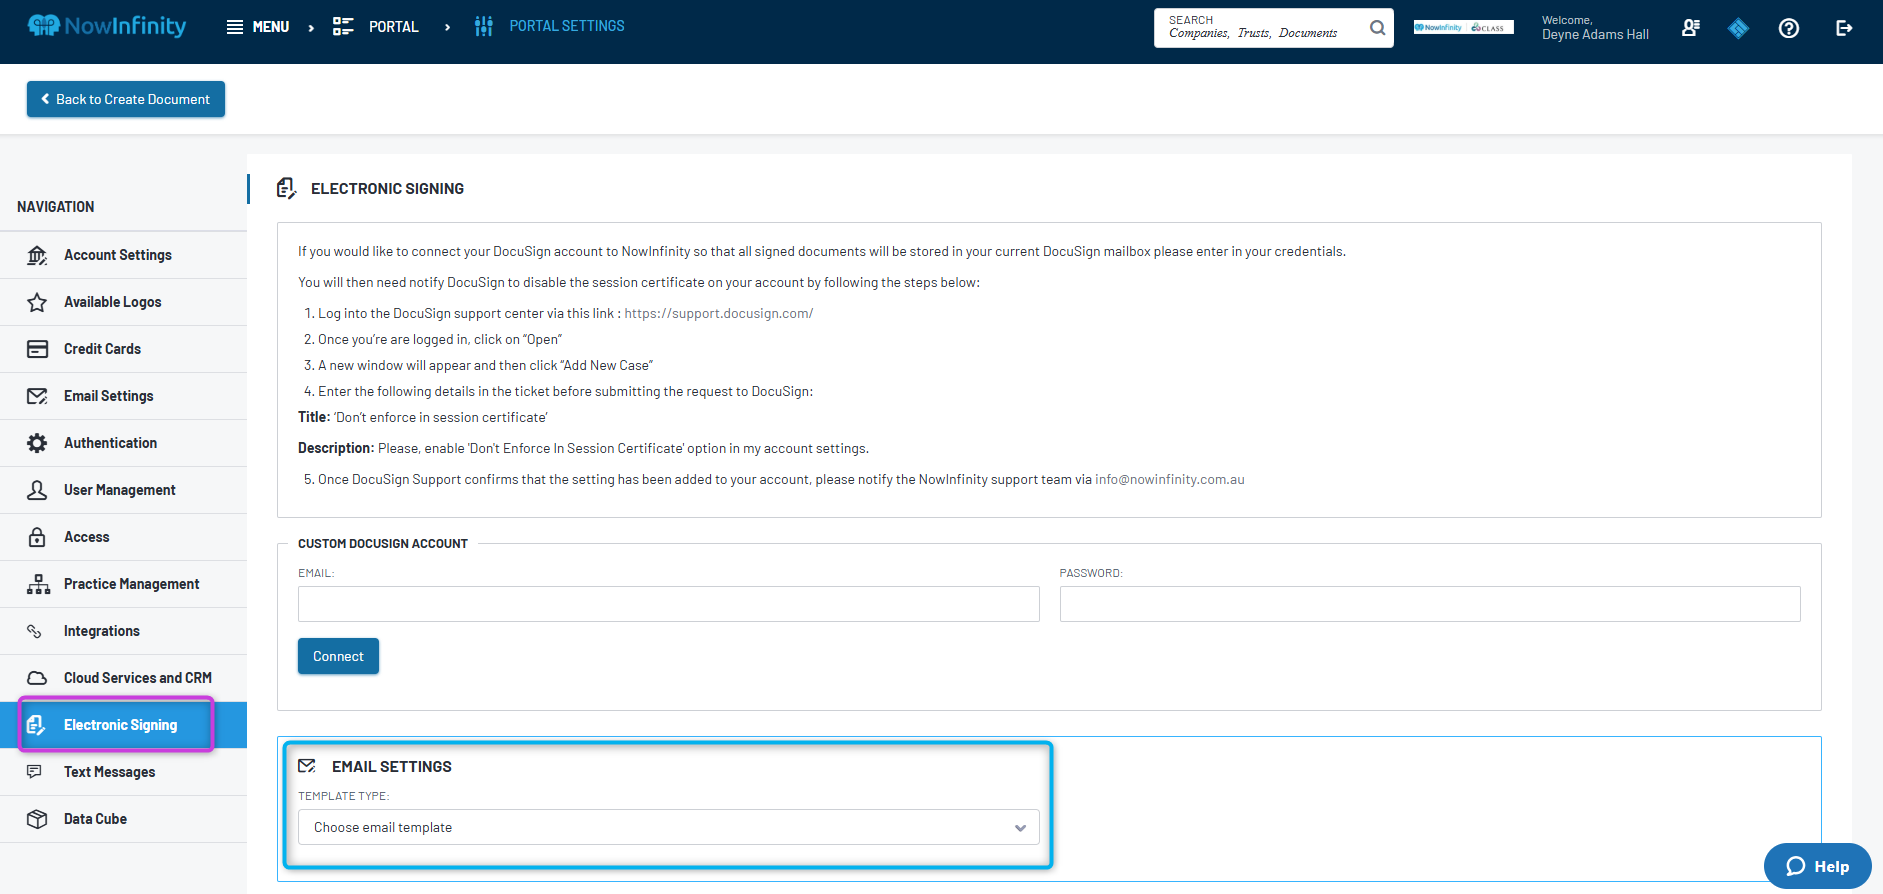Viewport: 1883px width, 894px height.
Task: Click the Data Cube icon in sidebar
Action: [x=37, y=819]
